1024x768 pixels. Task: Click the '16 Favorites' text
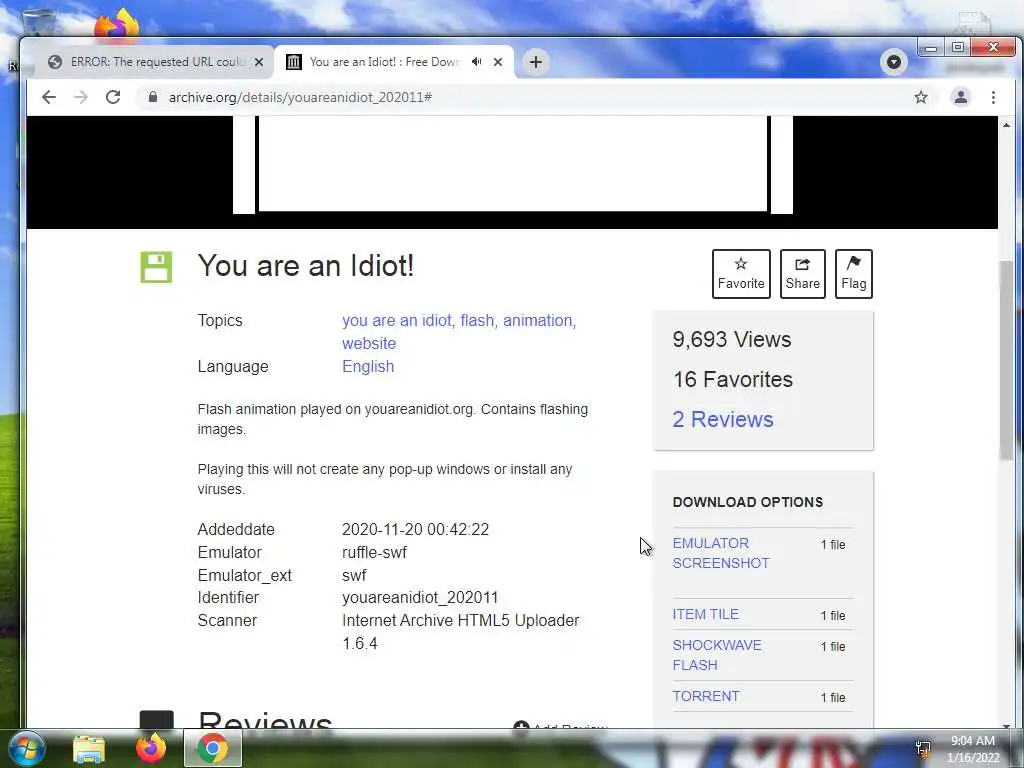click(x=733, y=379)
